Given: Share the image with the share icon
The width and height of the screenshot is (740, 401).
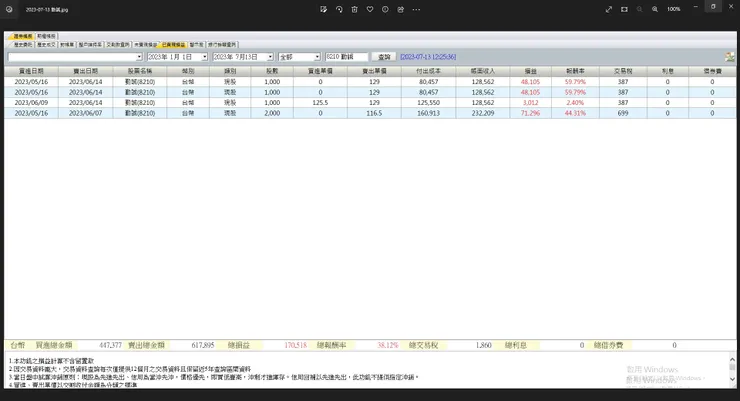Looking at the screenshot, I should [x=401, y=9].
